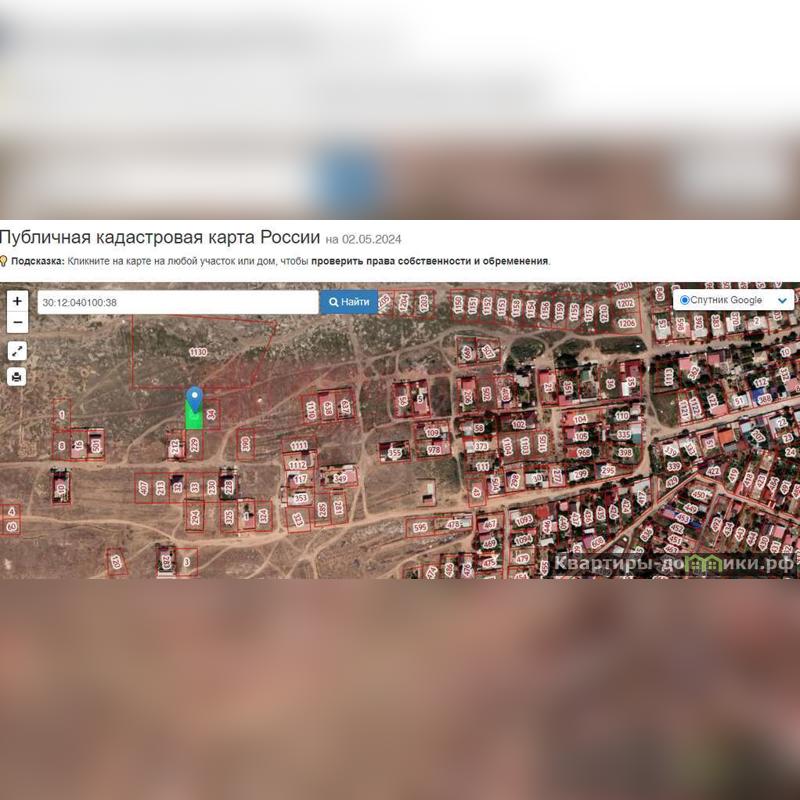800x800 pixels.
Task: Select the green highlighted land parcel
Action: tap(194, 418)
